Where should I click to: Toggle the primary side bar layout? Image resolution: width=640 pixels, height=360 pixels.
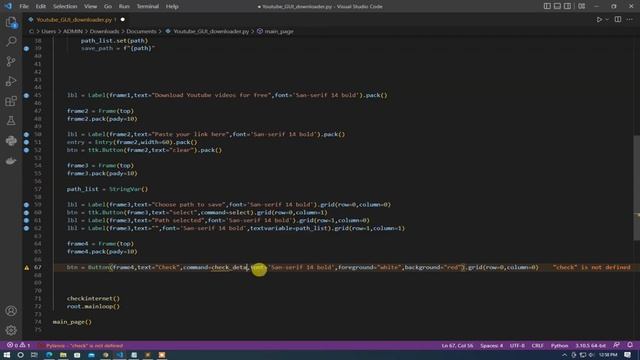547,6
